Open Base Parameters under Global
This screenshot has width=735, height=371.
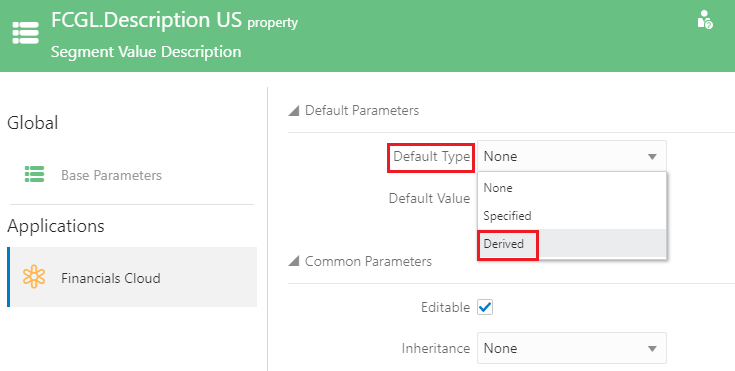pyautogui.click(x=112, y=175)
